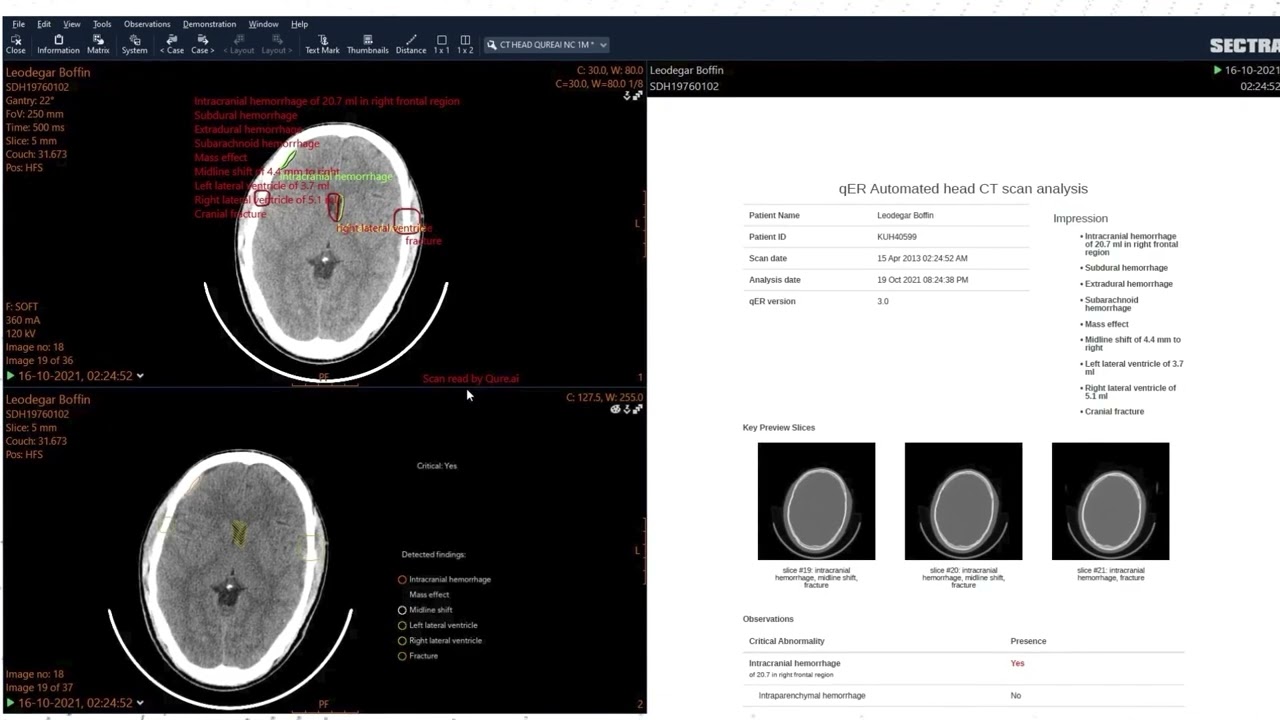Click the play icon beside top viewport date 16-10-2021
This screenshot has width=1280, height=720.
click(10, 376)
